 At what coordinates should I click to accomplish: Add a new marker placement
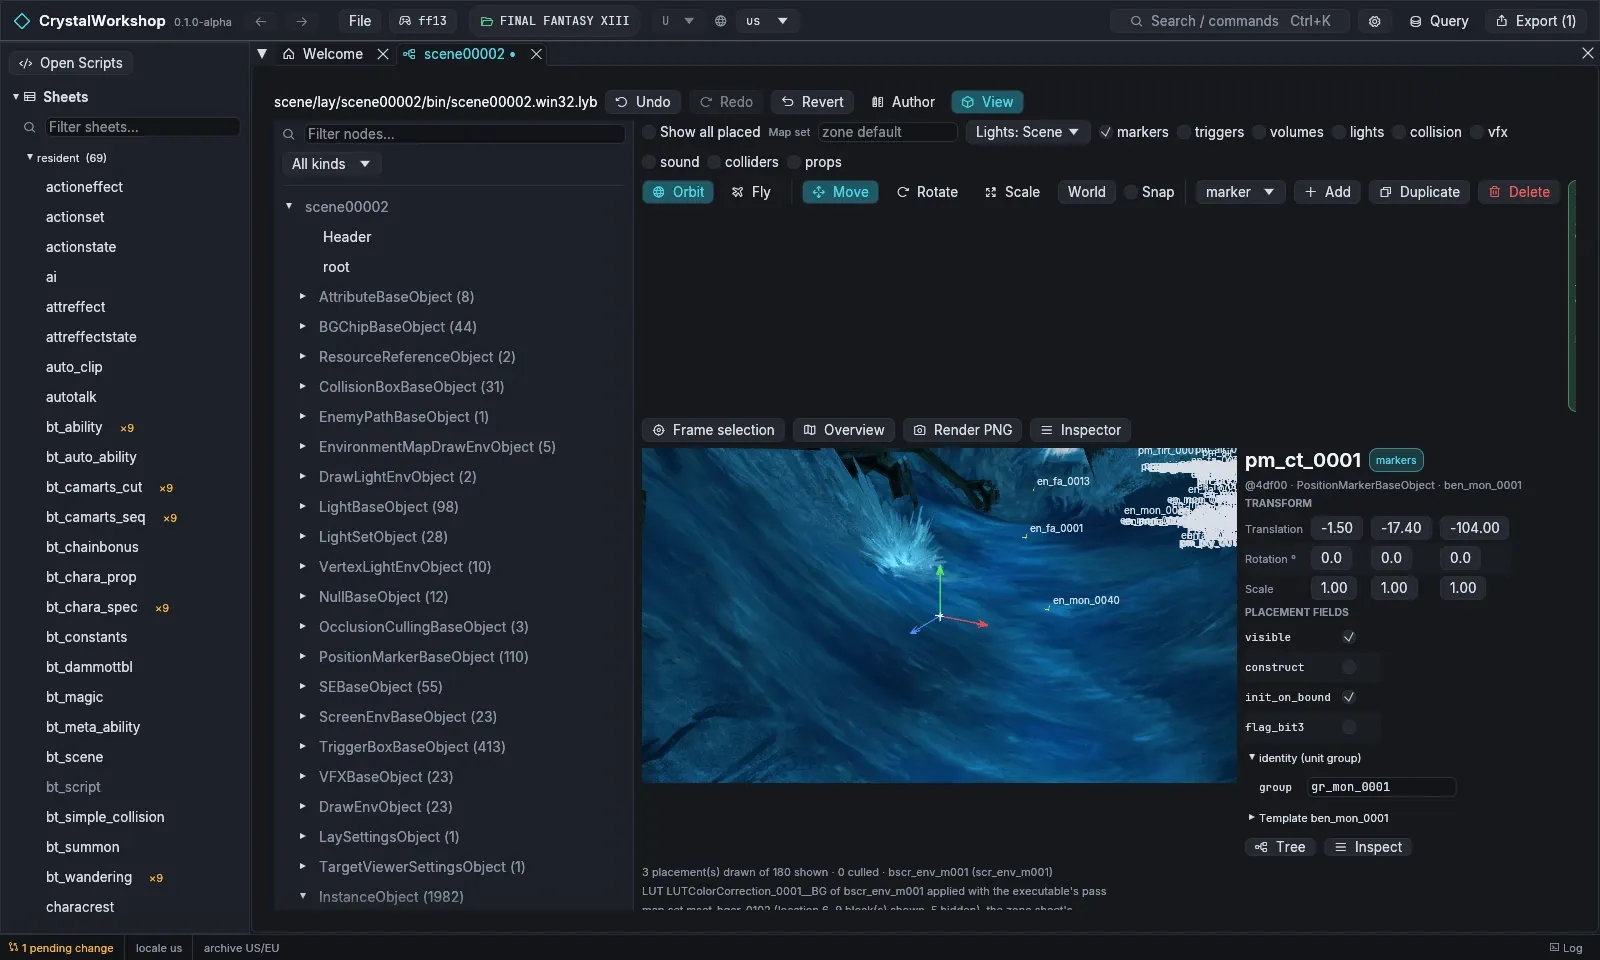pos(1327,192)
